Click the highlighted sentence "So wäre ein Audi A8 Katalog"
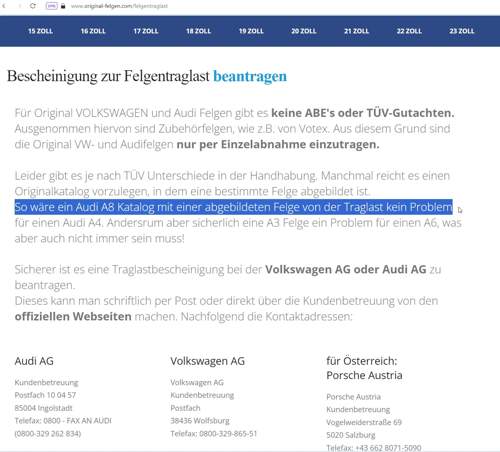Viewport: 500px width, 452px height. [234, 207]
